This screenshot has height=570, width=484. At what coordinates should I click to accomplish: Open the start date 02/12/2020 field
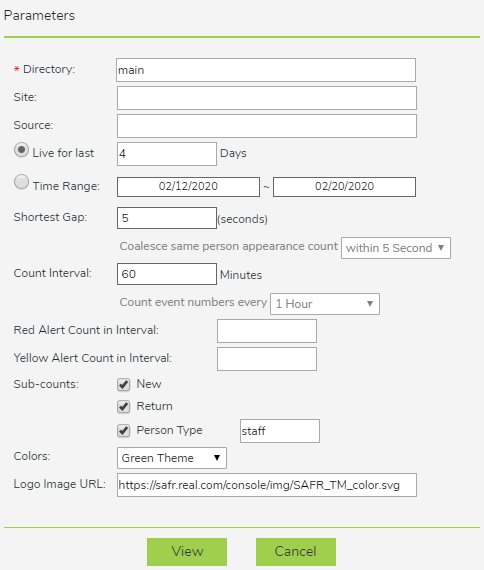click(188, 187)
